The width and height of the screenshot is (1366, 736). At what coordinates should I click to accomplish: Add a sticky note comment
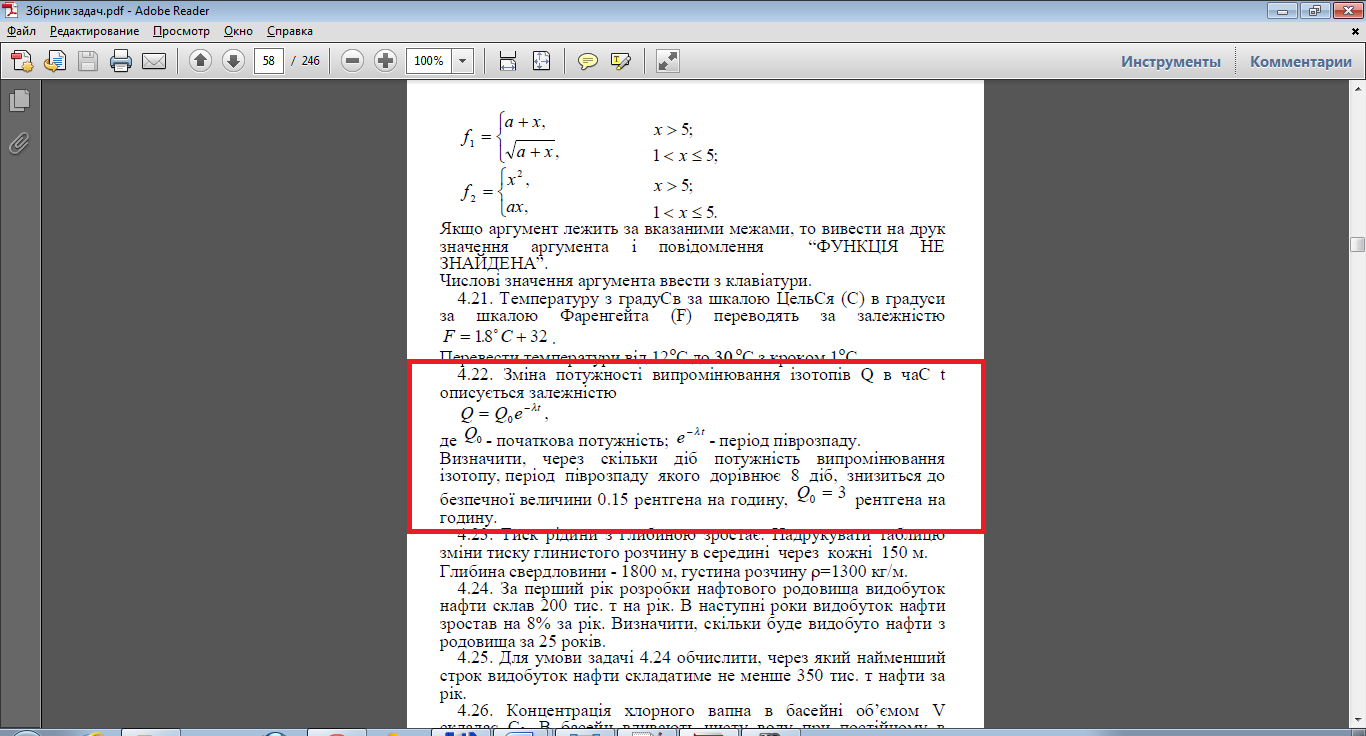[x=588, y=61]
